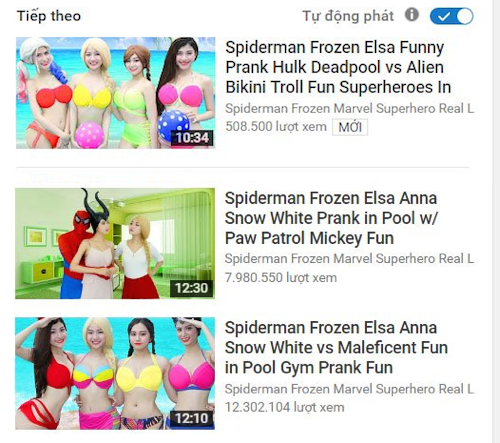Open the 12:30 Spiderman green room thumbnail
This screenshot has height=443, width=500.
point(115,243)
